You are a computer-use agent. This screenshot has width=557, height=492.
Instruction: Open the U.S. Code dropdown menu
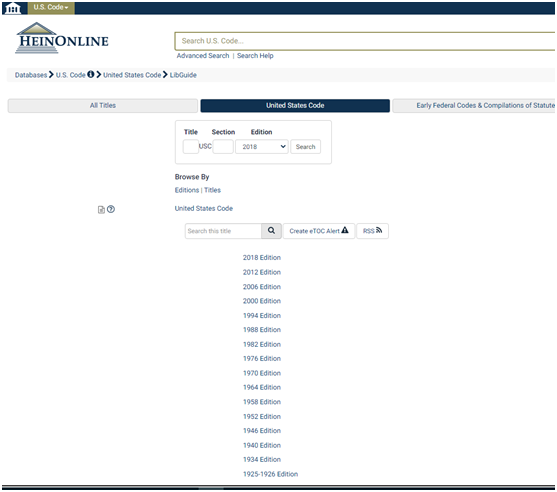pos(51,7)
